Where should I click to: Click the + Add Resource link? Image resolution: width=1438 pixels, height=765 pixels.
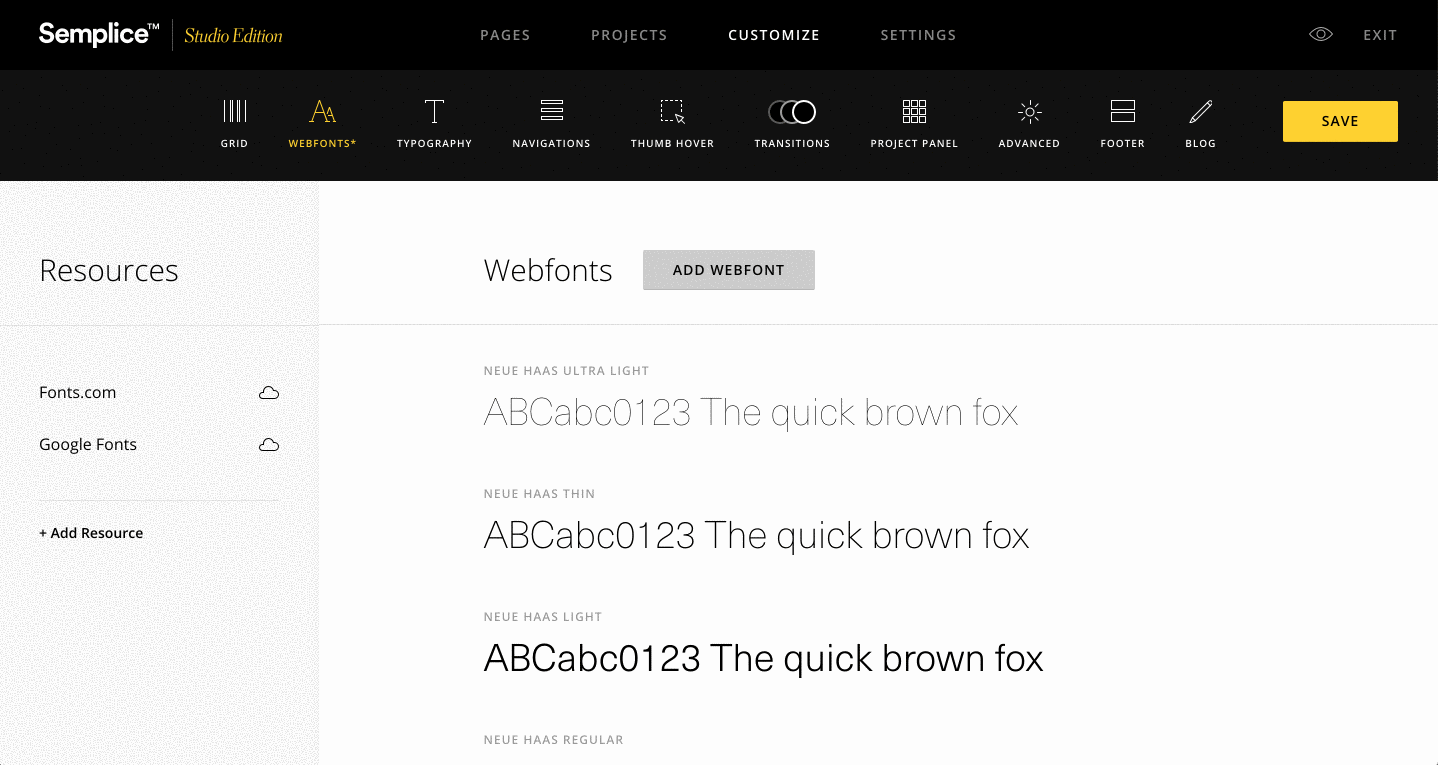point(91,533)
